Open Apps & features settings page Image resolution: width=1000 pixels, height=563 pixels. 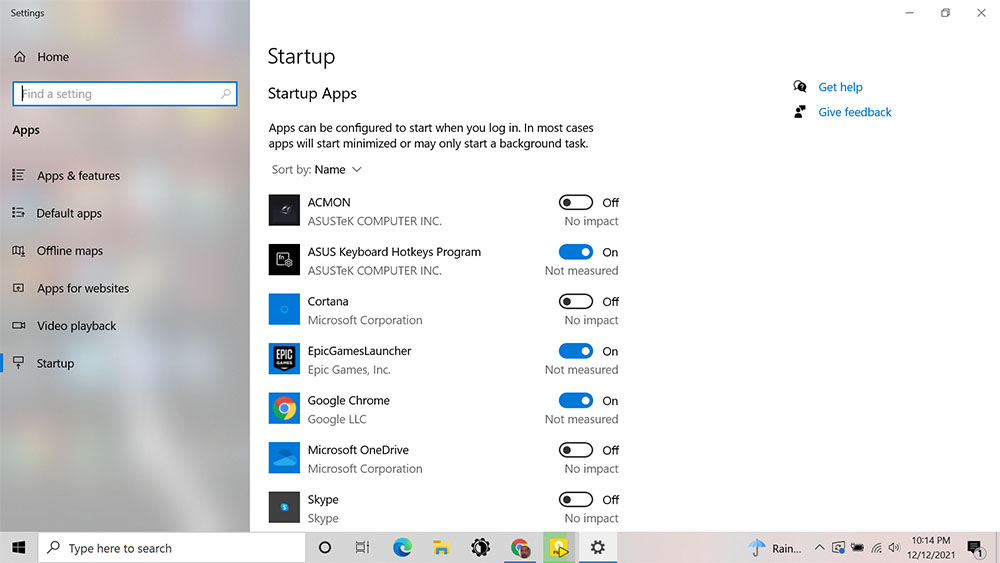coord(78,175)
